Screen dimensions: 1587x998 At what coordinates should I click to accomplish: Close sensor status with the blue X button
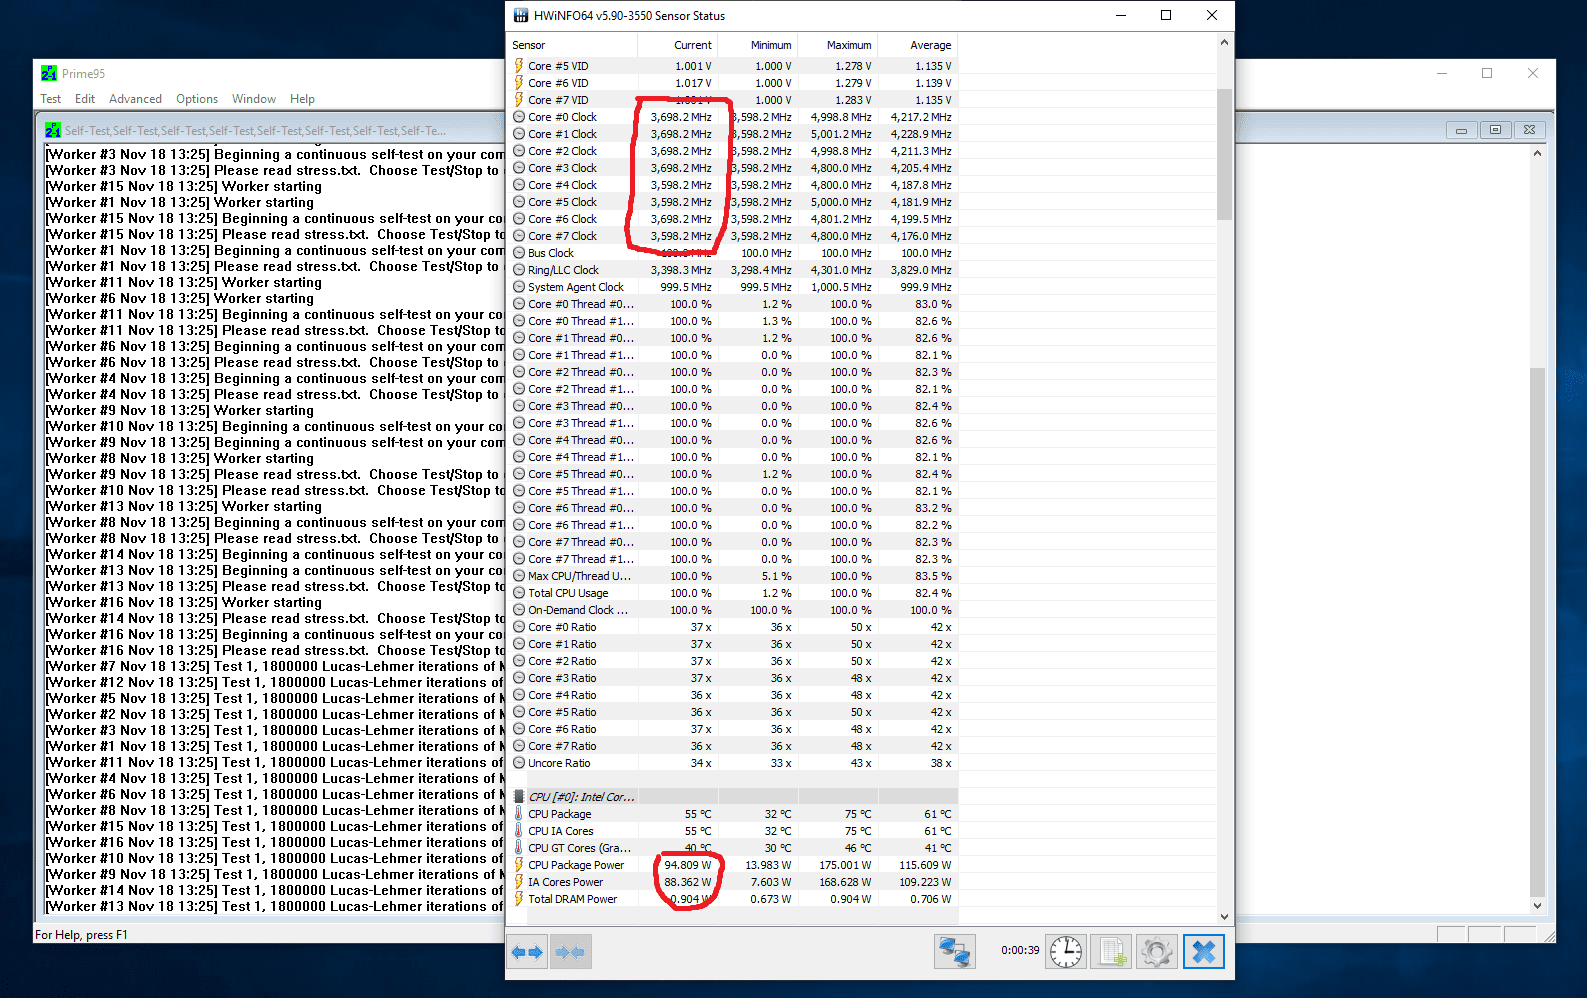coord(1204,951)
